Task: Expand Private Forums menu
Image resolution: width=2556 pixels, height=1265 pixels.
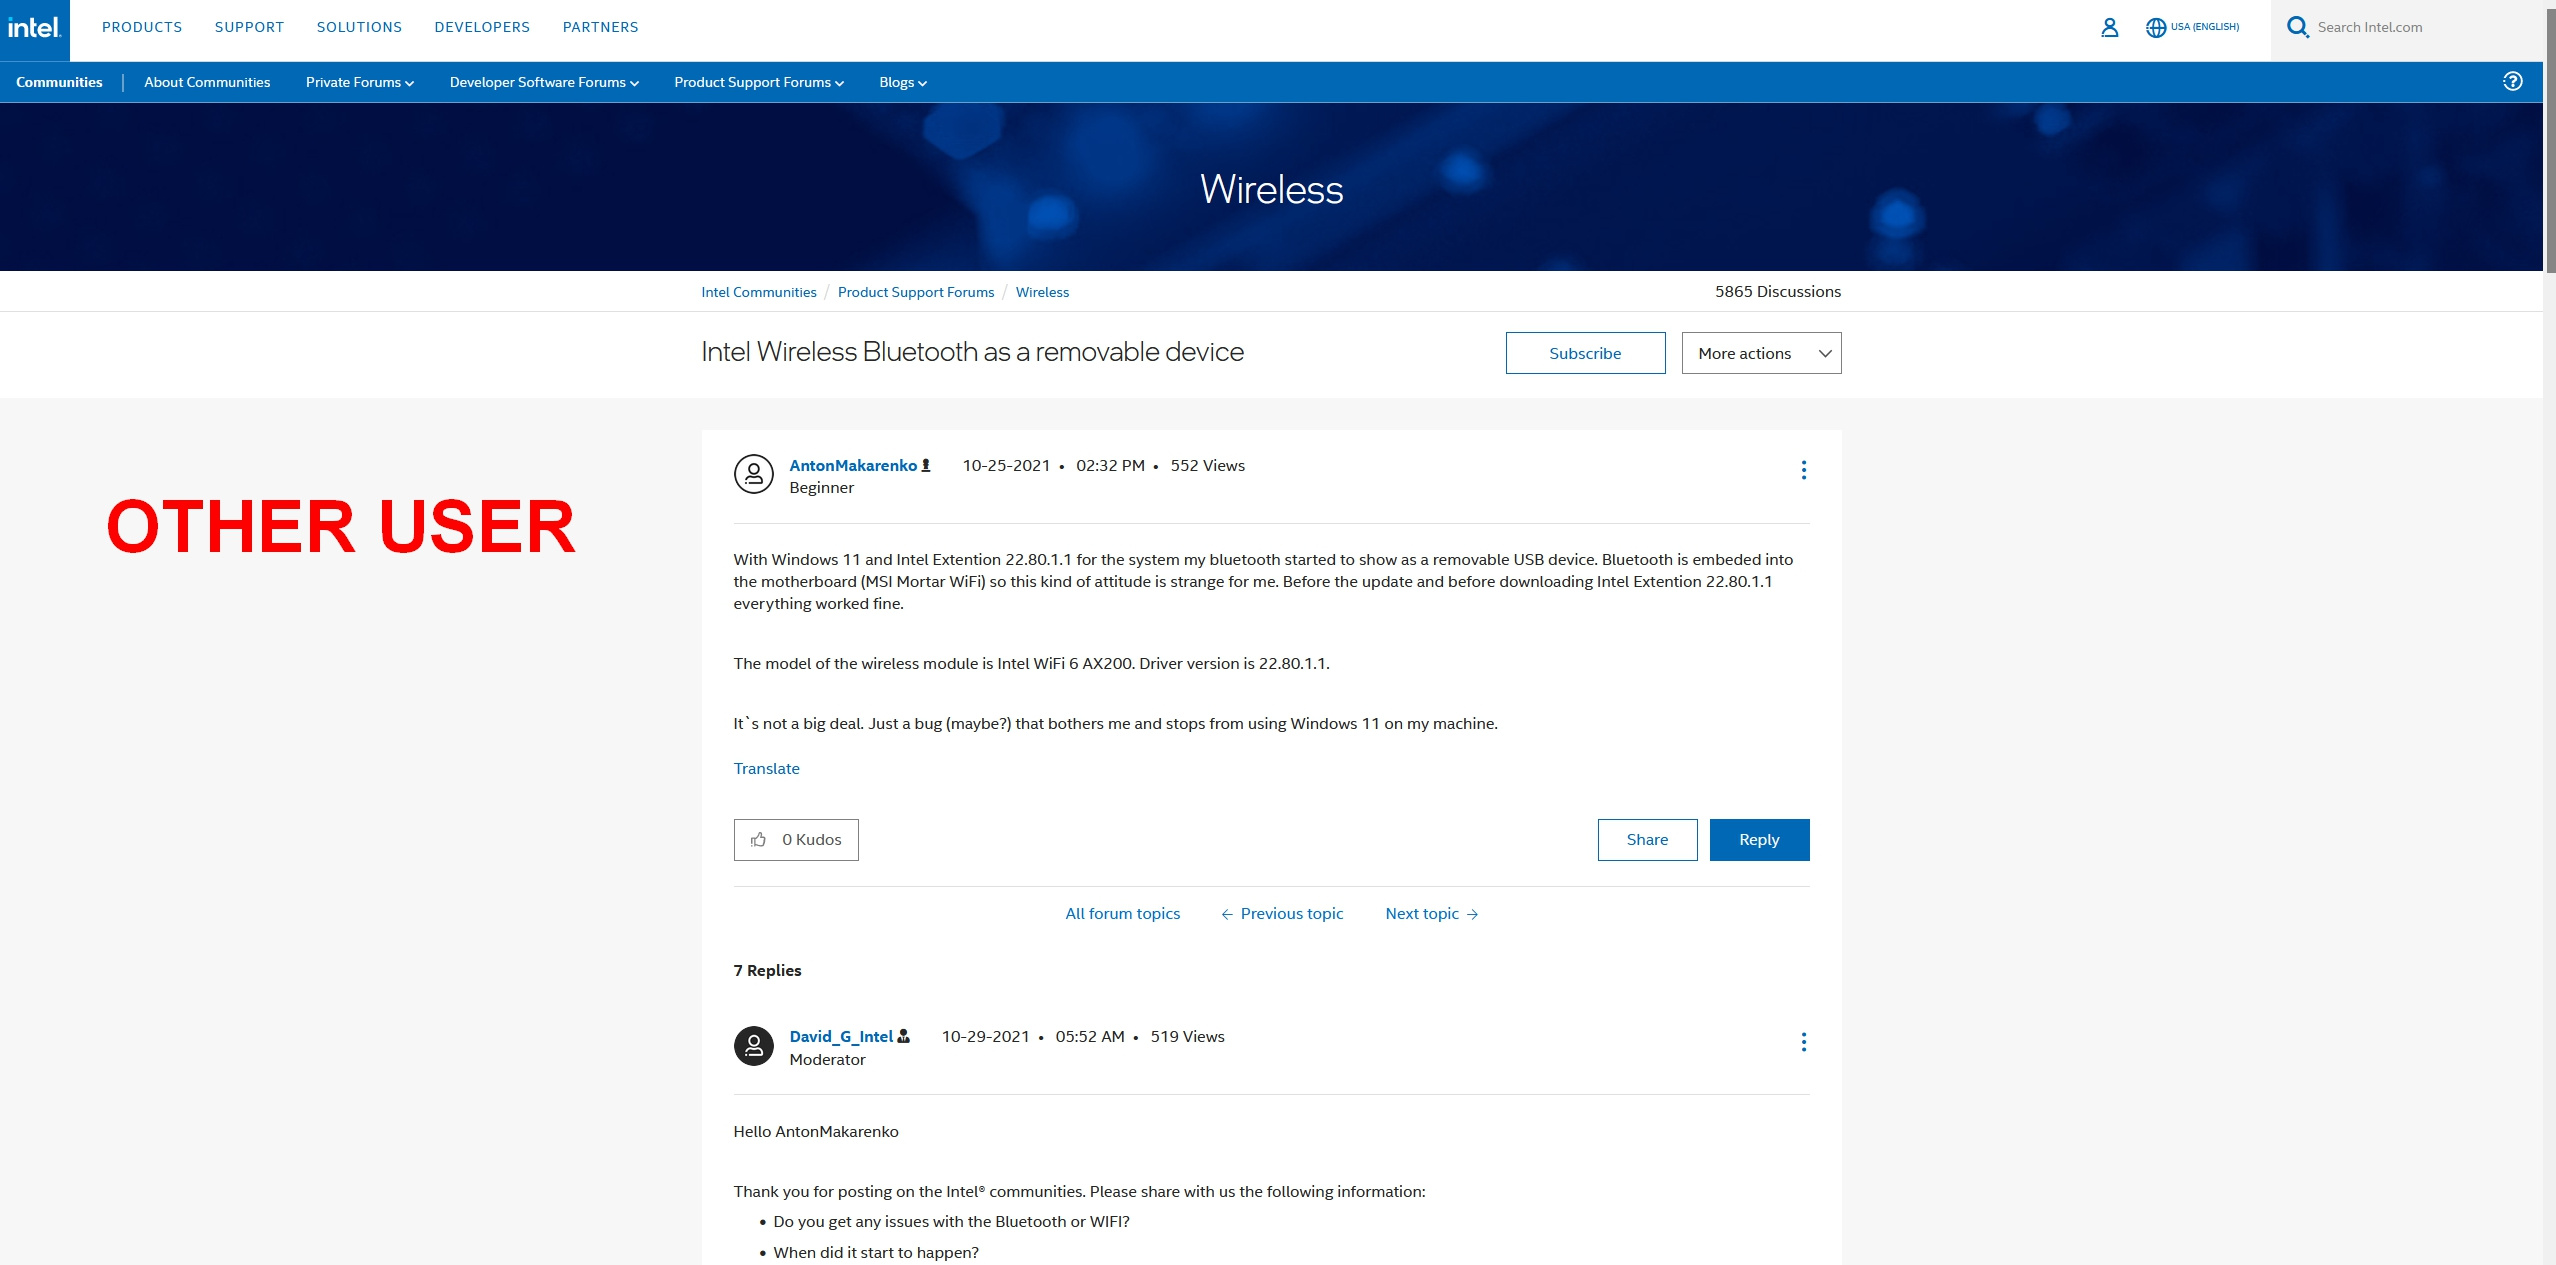Action: click(x=359, y=82)
